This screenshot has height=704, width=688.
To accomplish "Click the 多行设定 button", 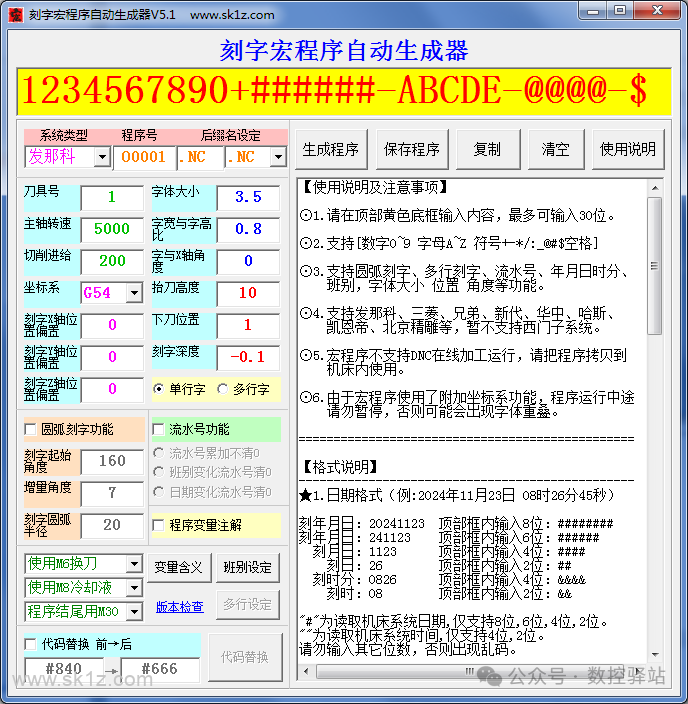I will 247,605.
